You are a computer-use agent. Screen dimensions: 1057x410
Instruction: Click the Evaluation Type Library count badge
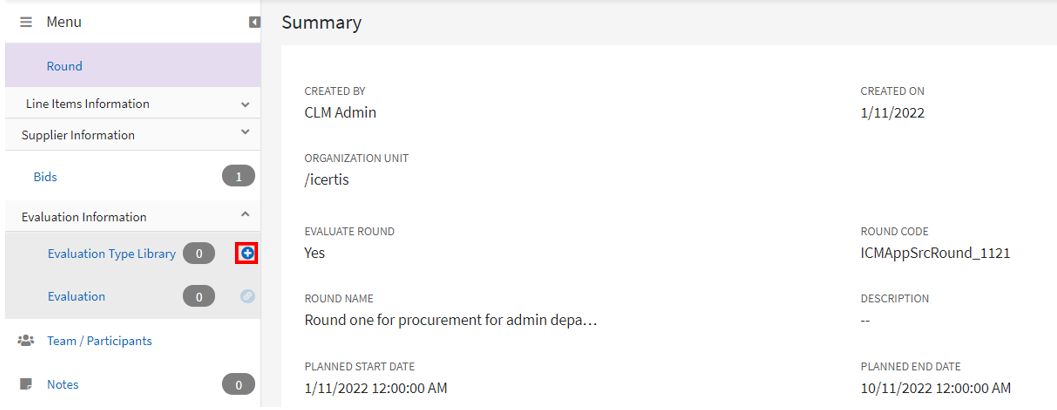(x=199, y=254)
